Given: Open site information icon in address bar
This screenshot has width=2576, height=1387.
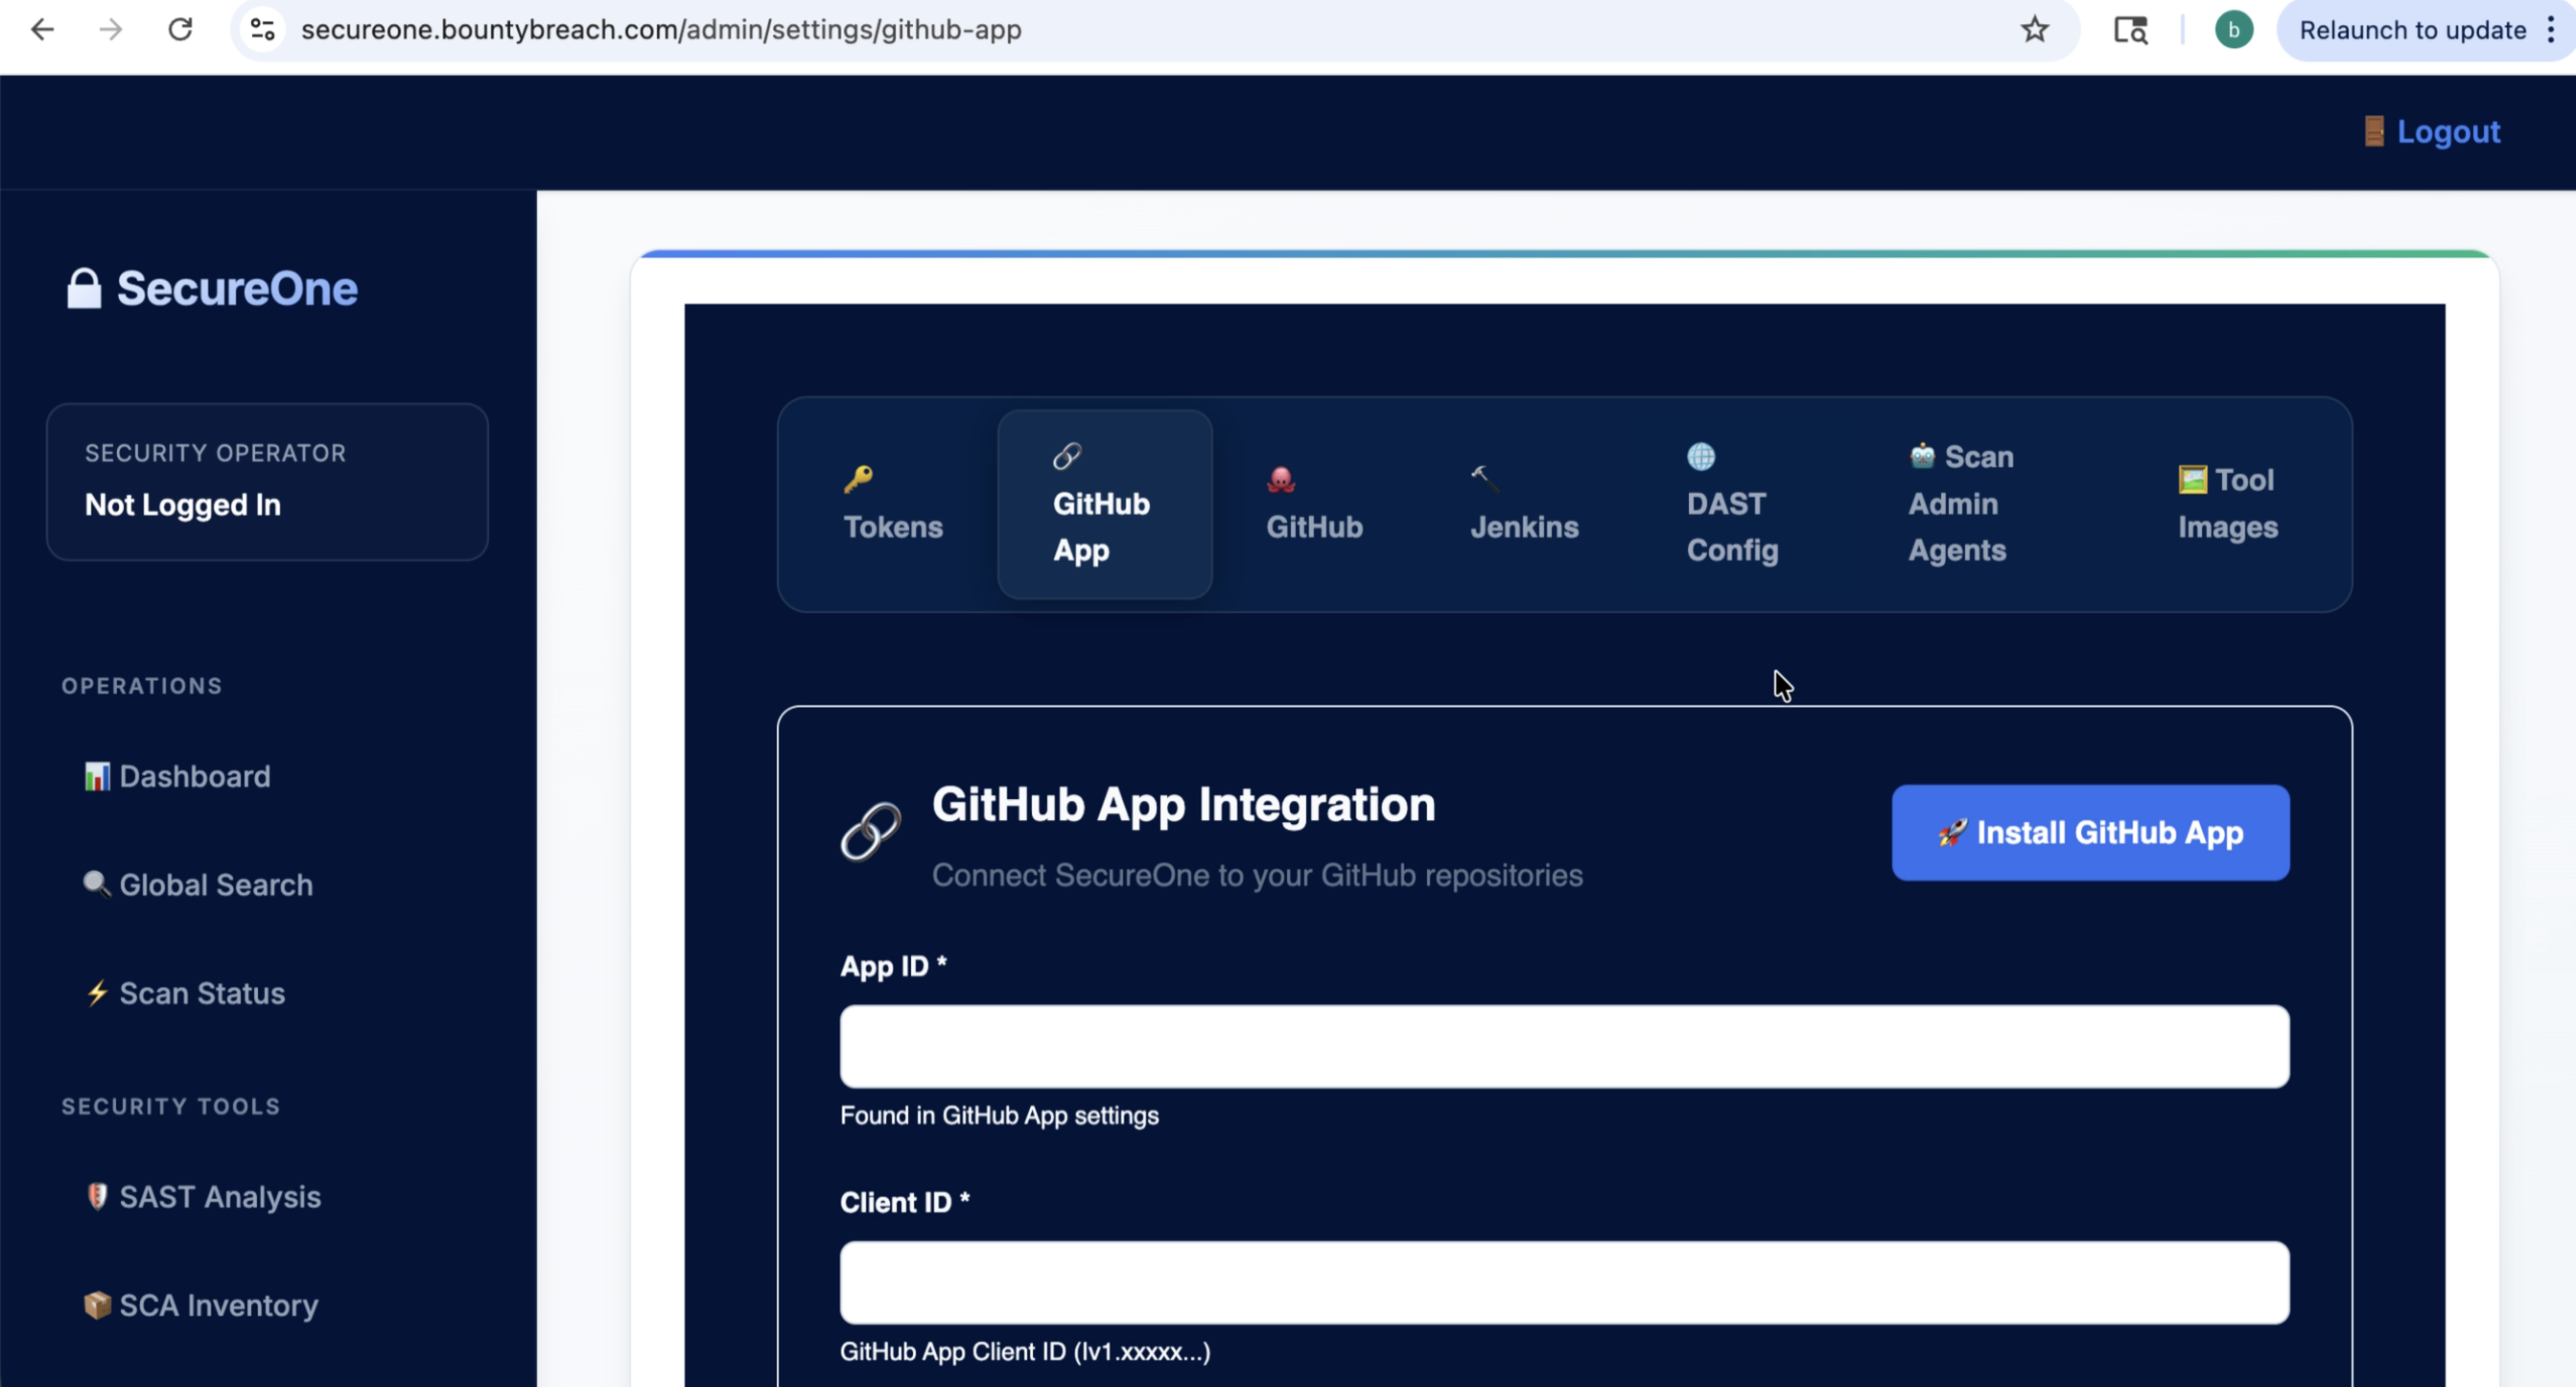Looking at the screenshot, I should (x=263, y=30).
